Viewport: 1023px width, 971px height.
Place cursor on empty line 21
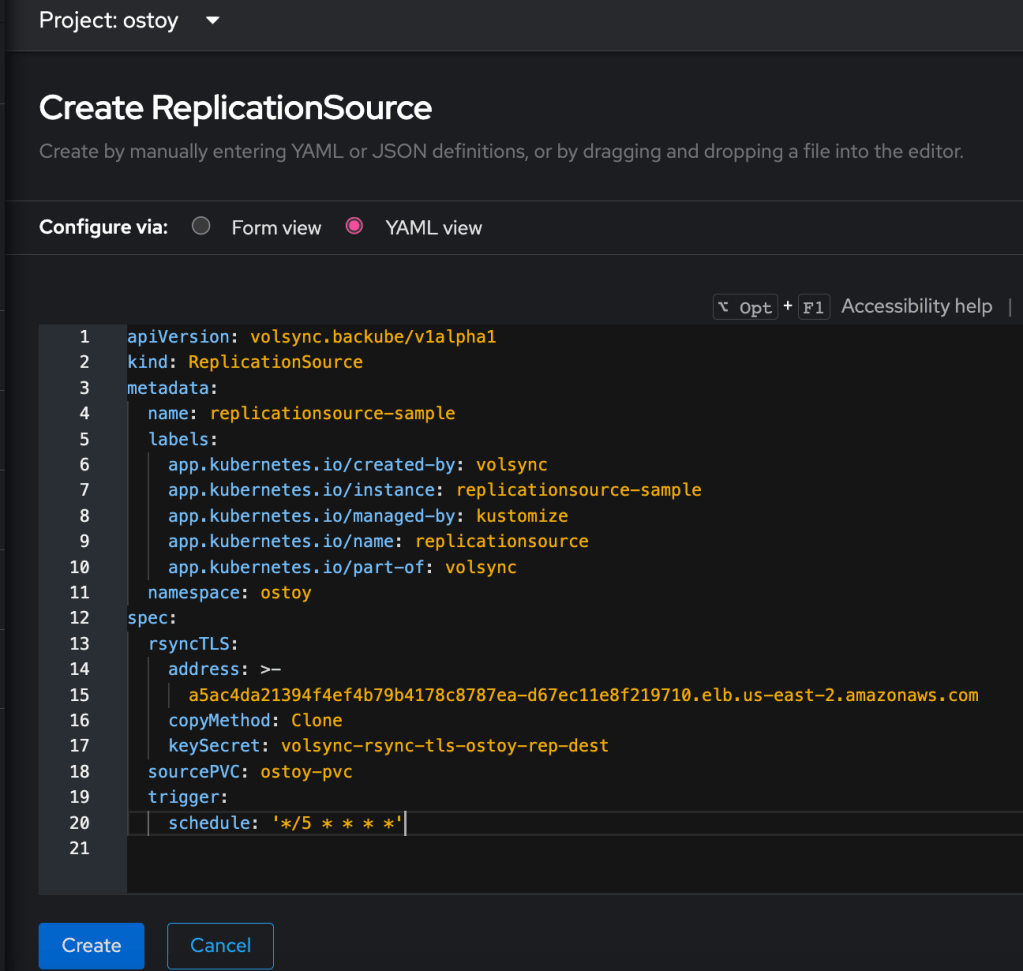coord(400,848)
